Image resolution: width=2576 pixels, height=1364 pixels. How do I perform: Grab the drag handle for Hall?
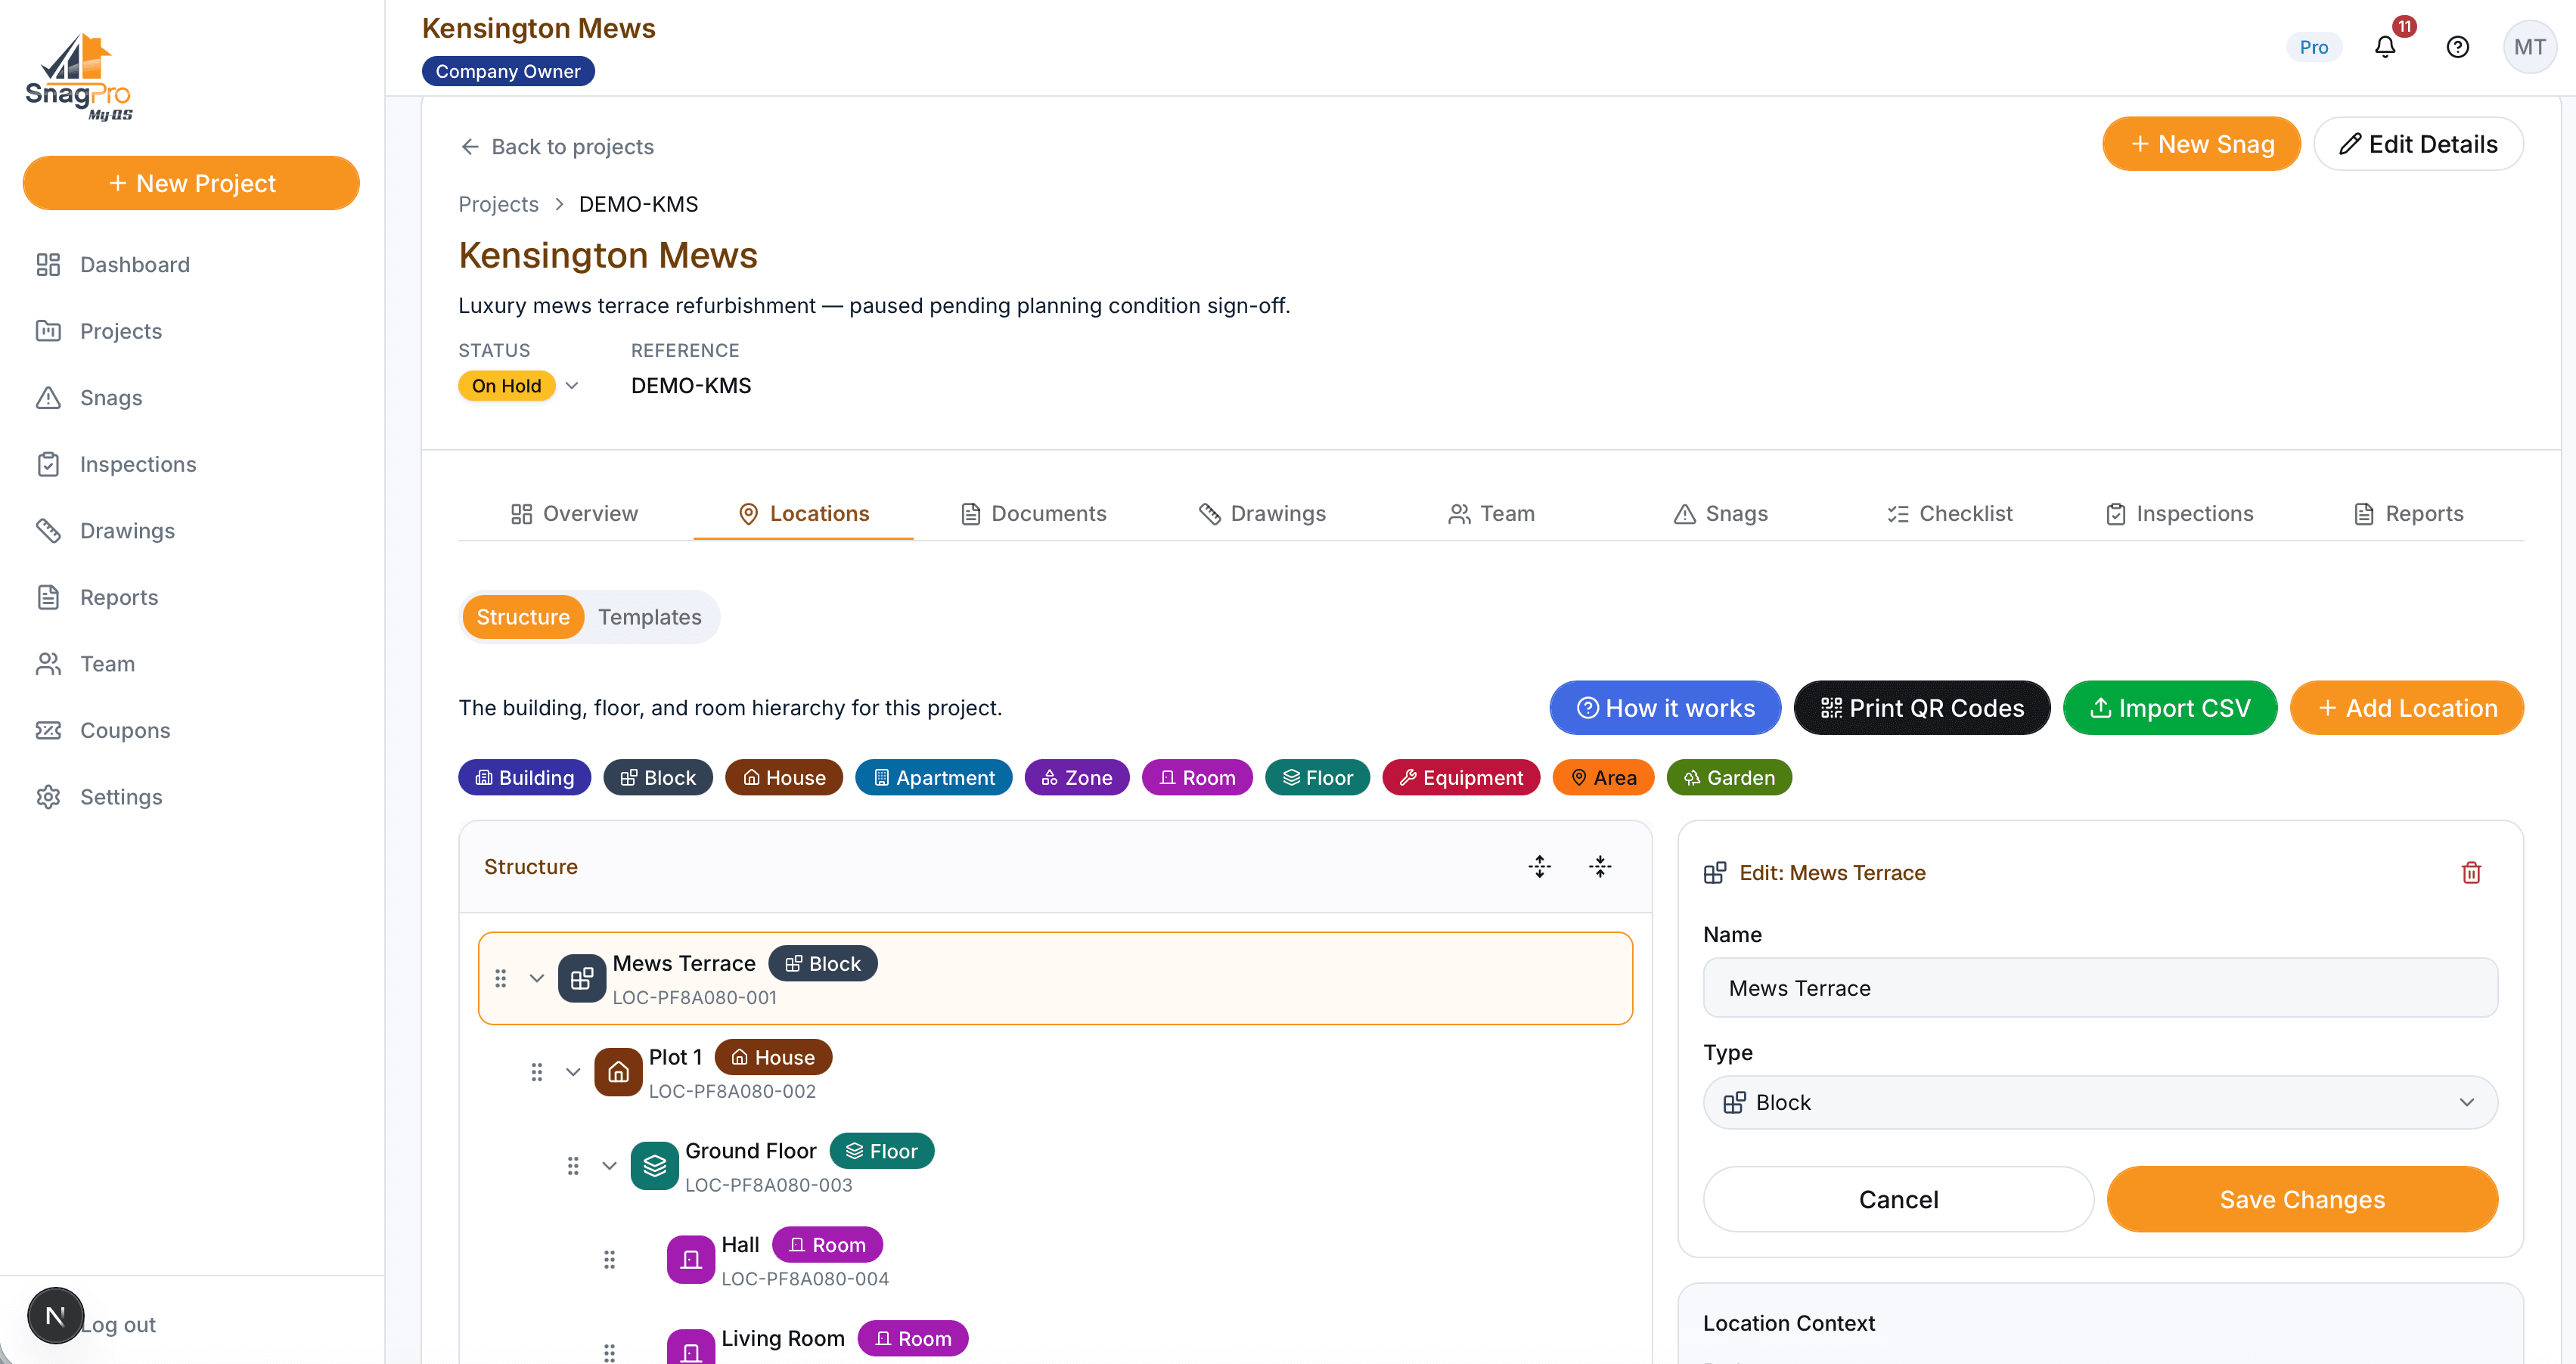coord(609,1260)
